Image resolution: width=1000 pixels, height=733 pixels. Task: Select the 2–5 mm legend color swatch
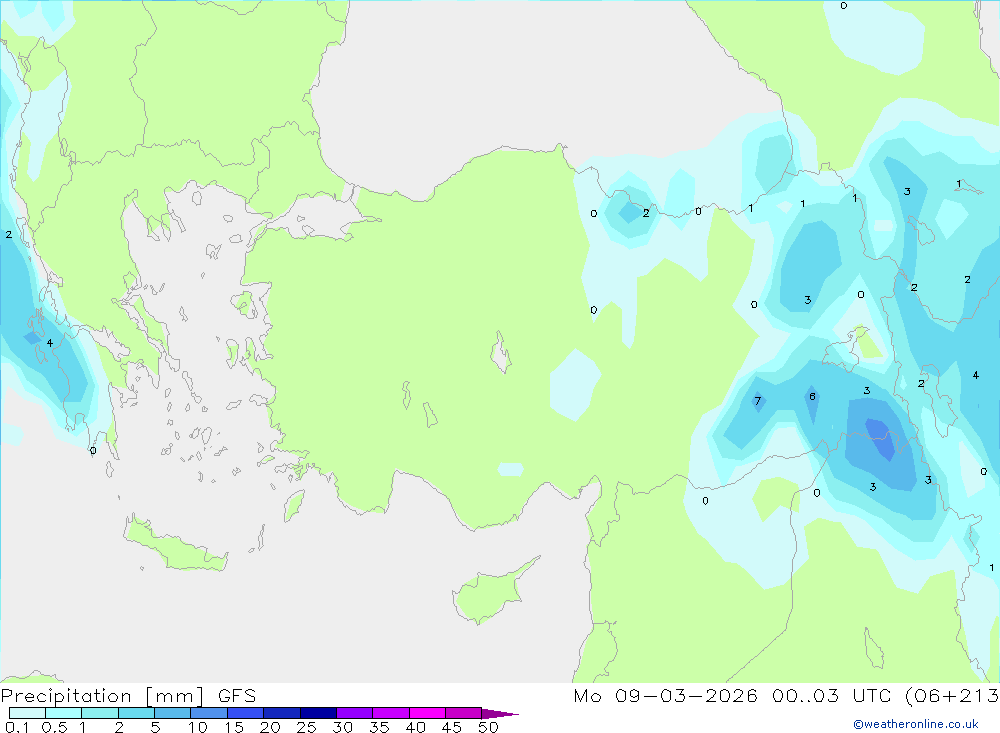click(136, 713)
